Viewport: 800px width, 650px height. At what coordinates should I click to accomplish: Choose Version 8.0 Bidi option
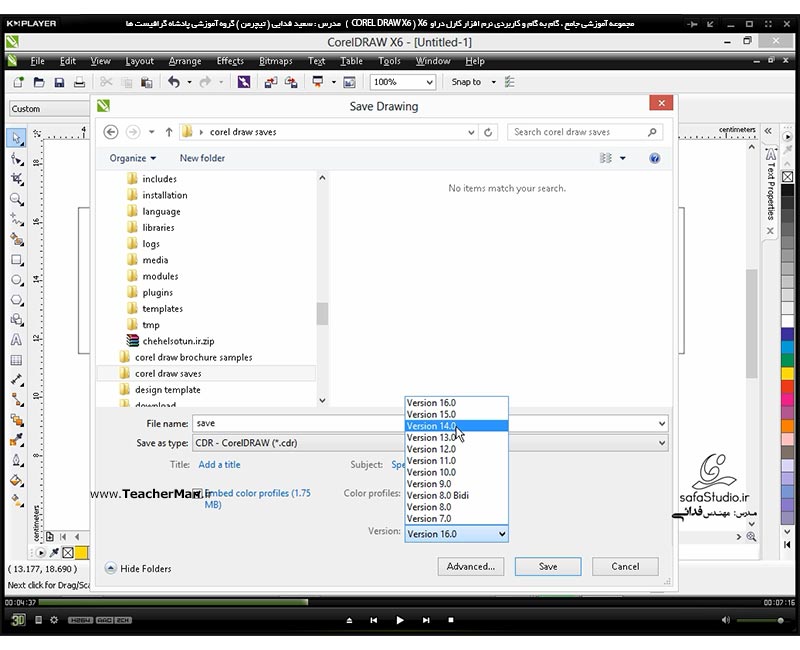(457, 495)
